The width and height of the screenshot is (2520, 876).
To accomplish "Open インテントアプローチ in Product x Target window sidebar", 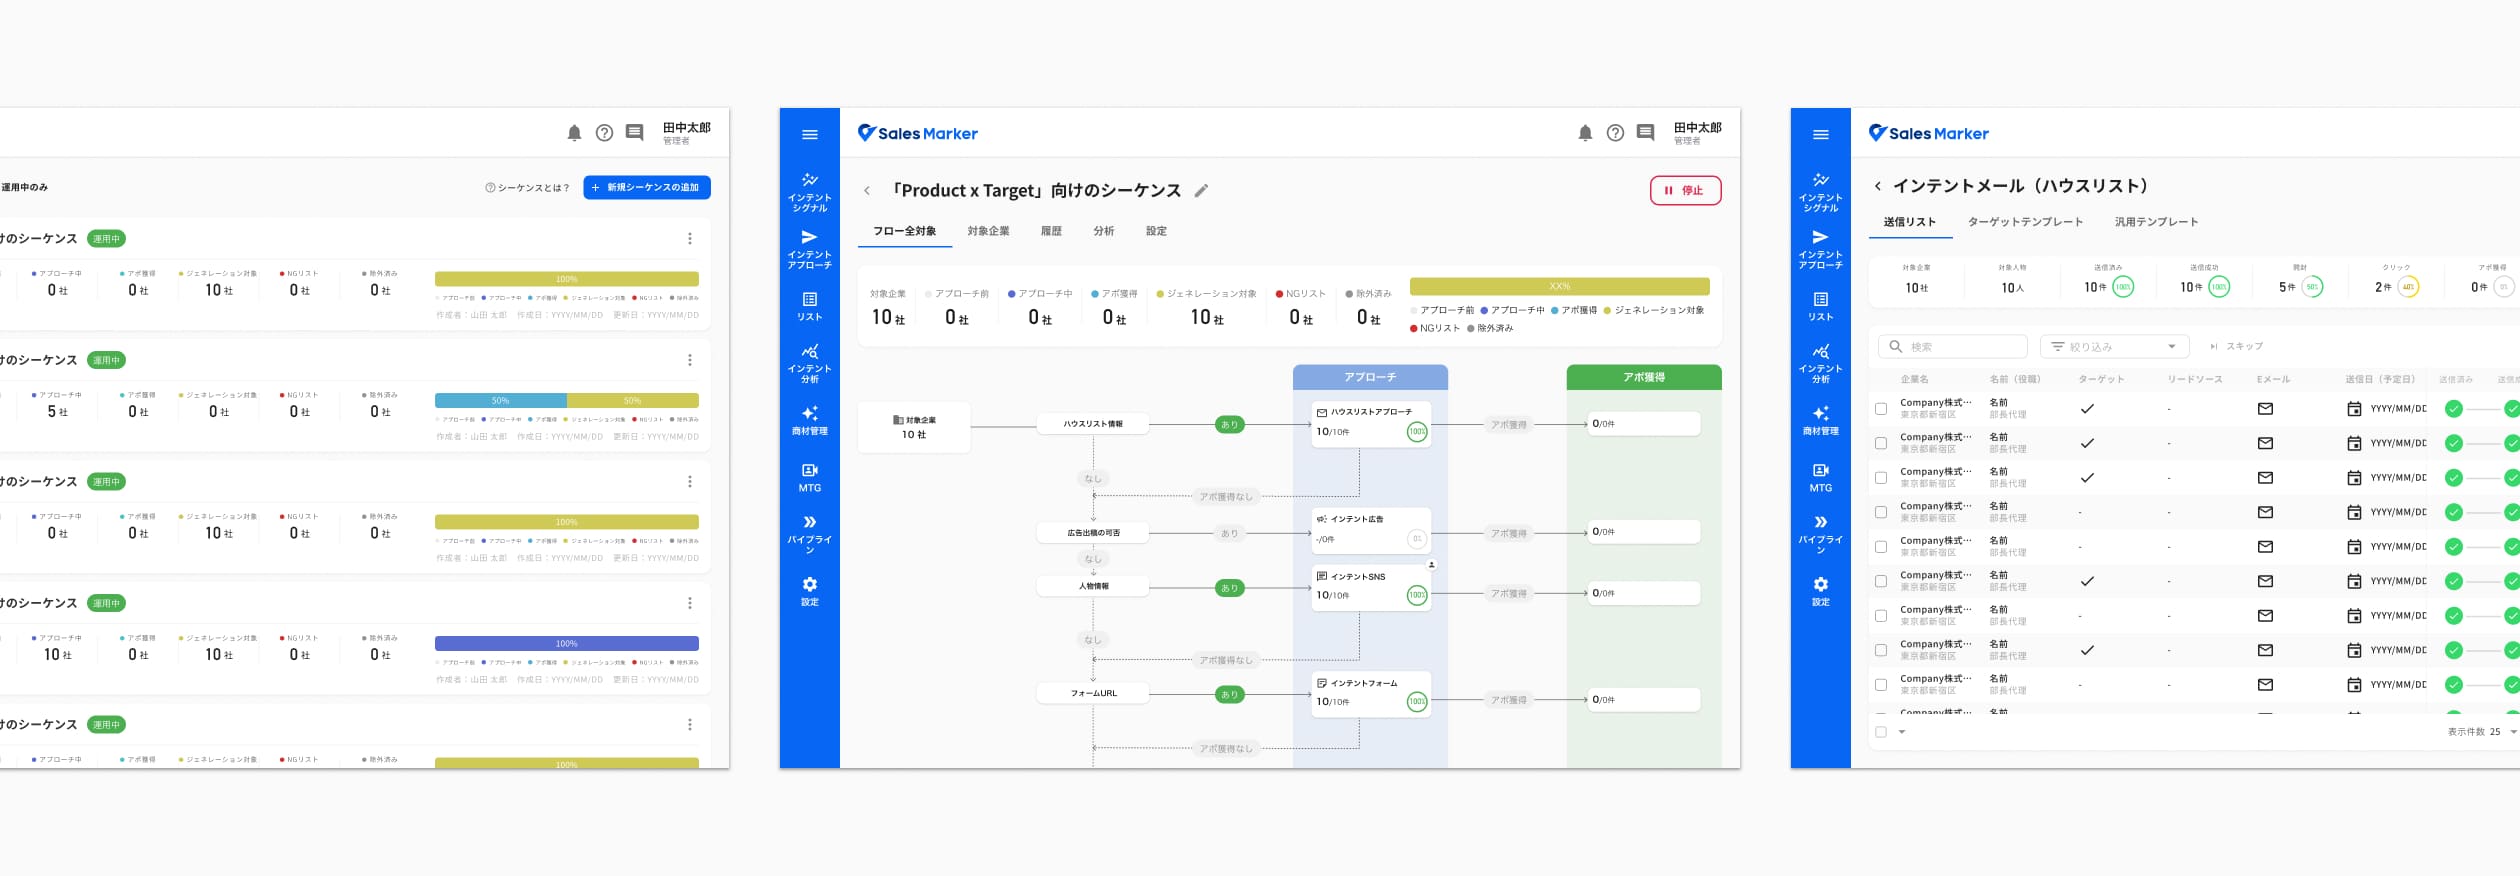I will tap(810, 249).
